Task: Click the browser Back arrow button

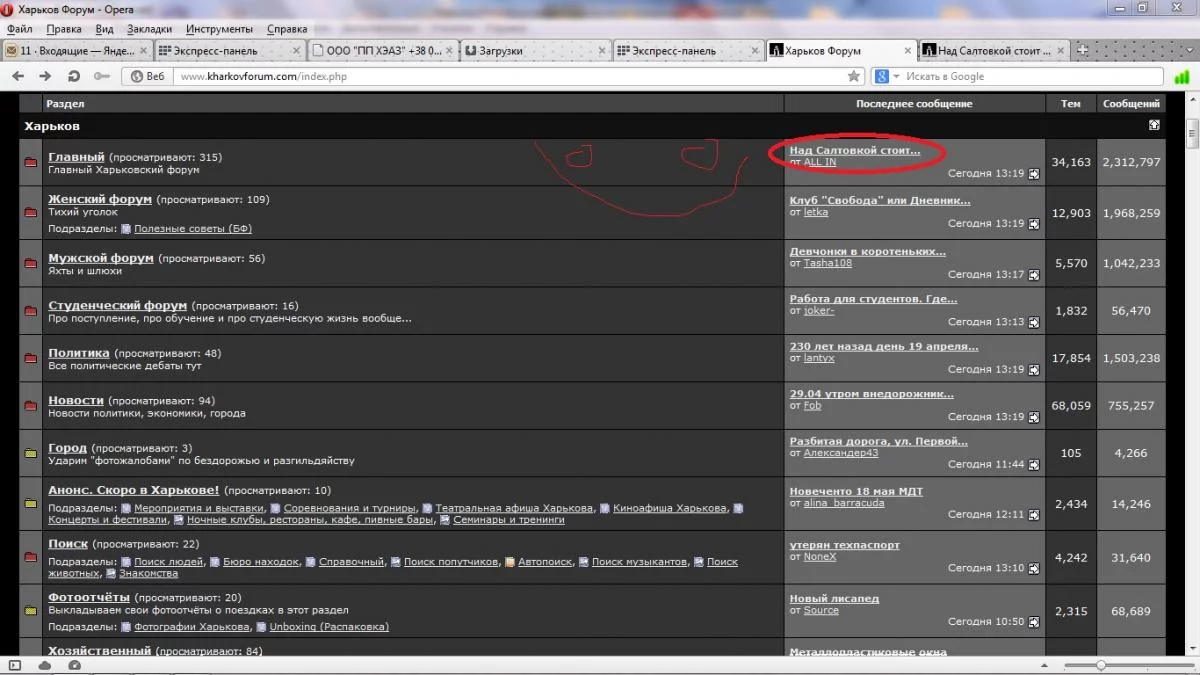Action: [18, 76]
